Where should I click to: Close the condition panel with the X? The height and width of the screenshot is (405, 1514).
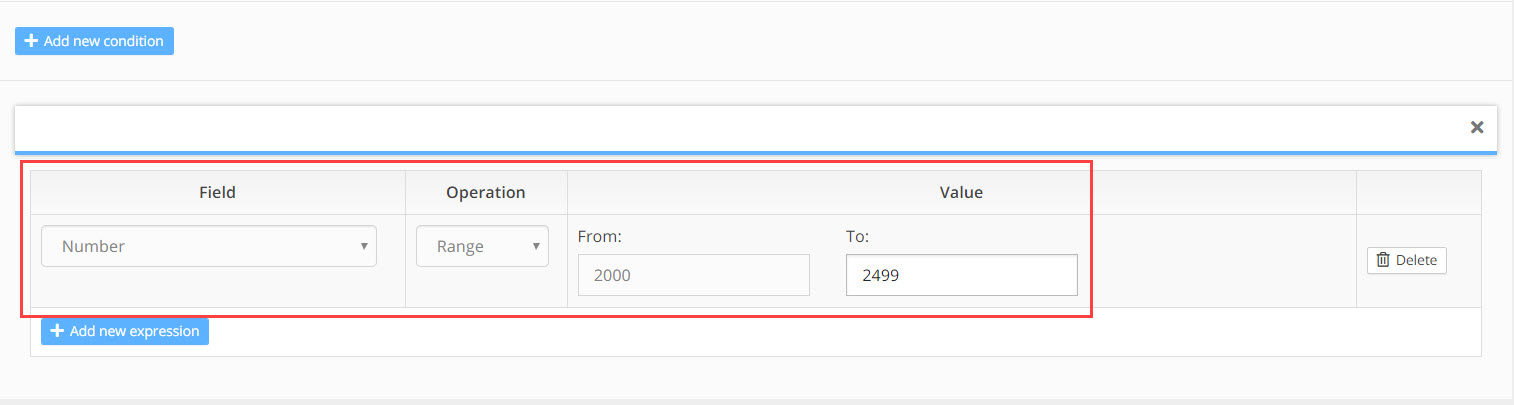pyautogui.click(x=1477, y=127)
